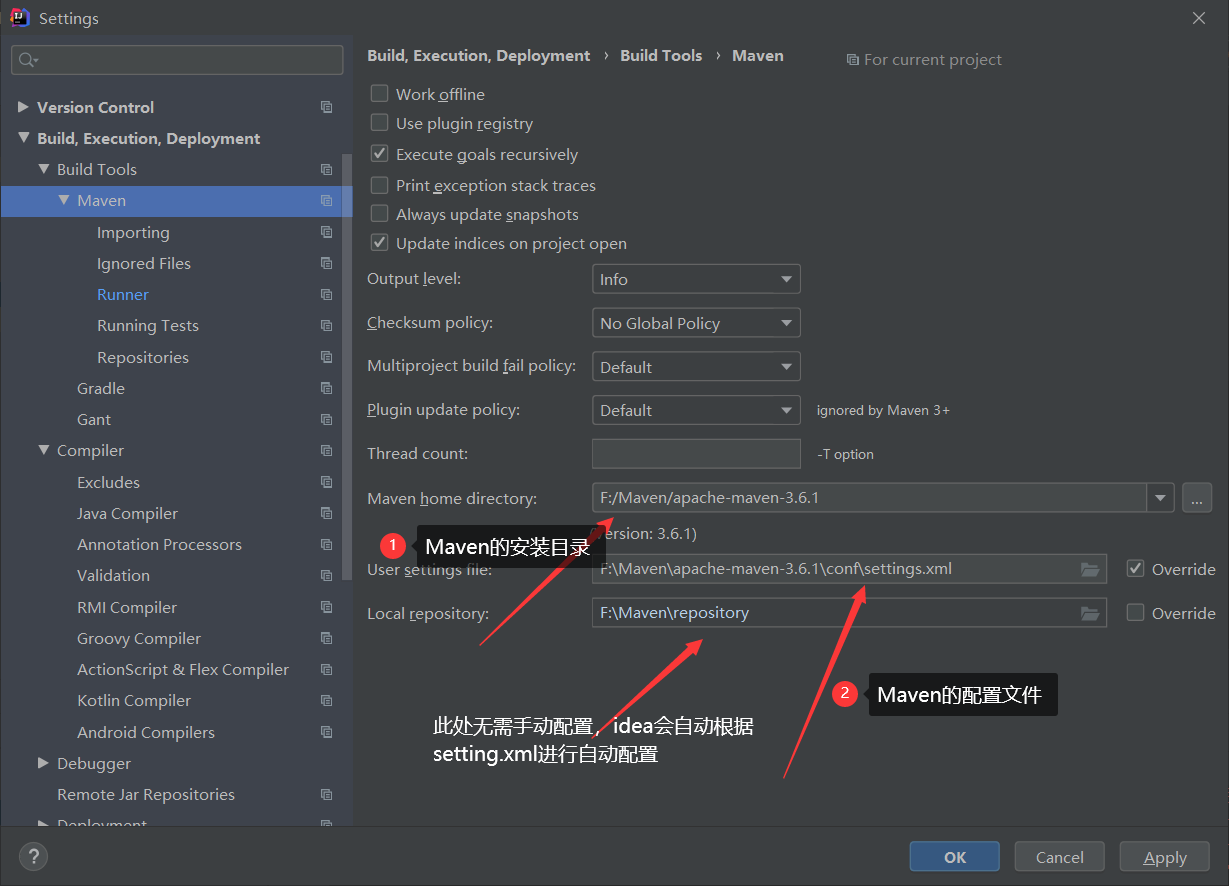1229x886 pixels.
Task: Browse Maven home with the ellipsis button
Action: click(x=1197, y=497)
